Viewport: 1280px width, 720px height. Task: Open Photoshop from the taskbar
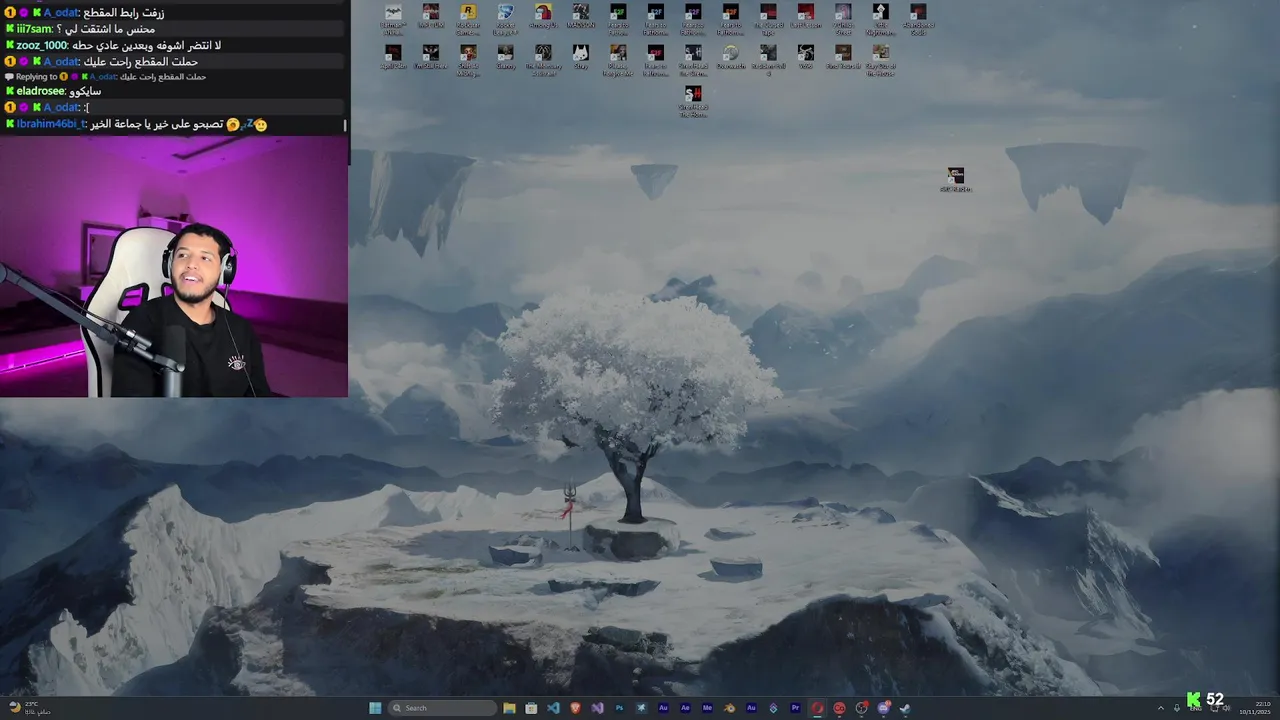coord(619,708)
